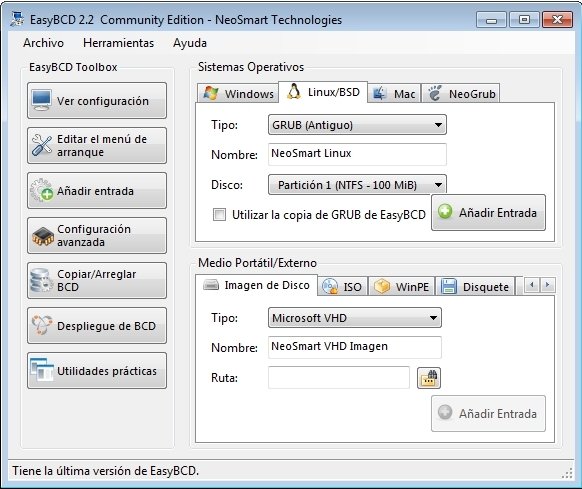
Task: Click status text 'Tiene la última versión de EasyBCD.'
Action: 106,471
